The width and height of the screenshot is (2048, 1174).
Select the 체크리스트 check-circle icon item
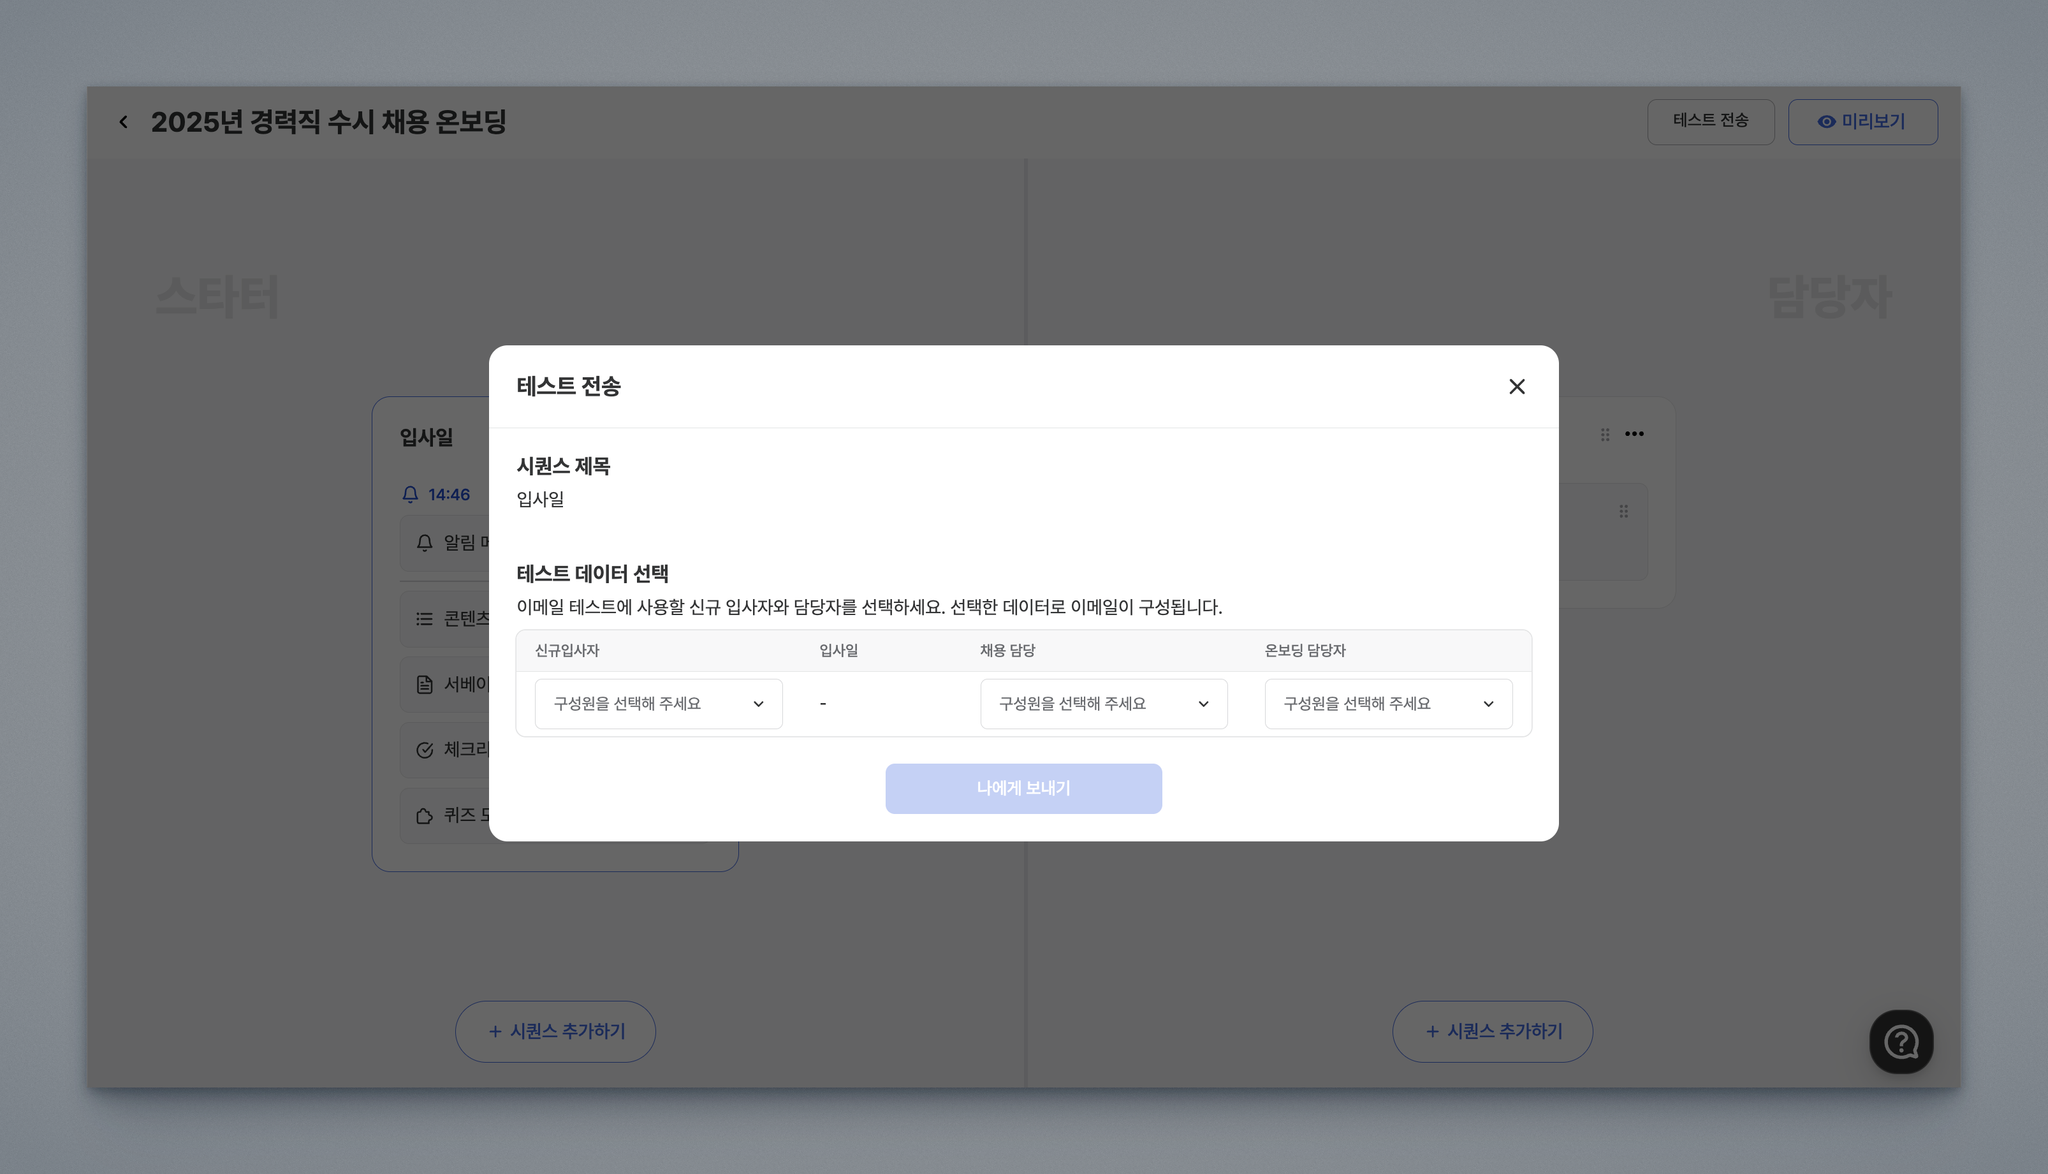(x=445, y=750)
